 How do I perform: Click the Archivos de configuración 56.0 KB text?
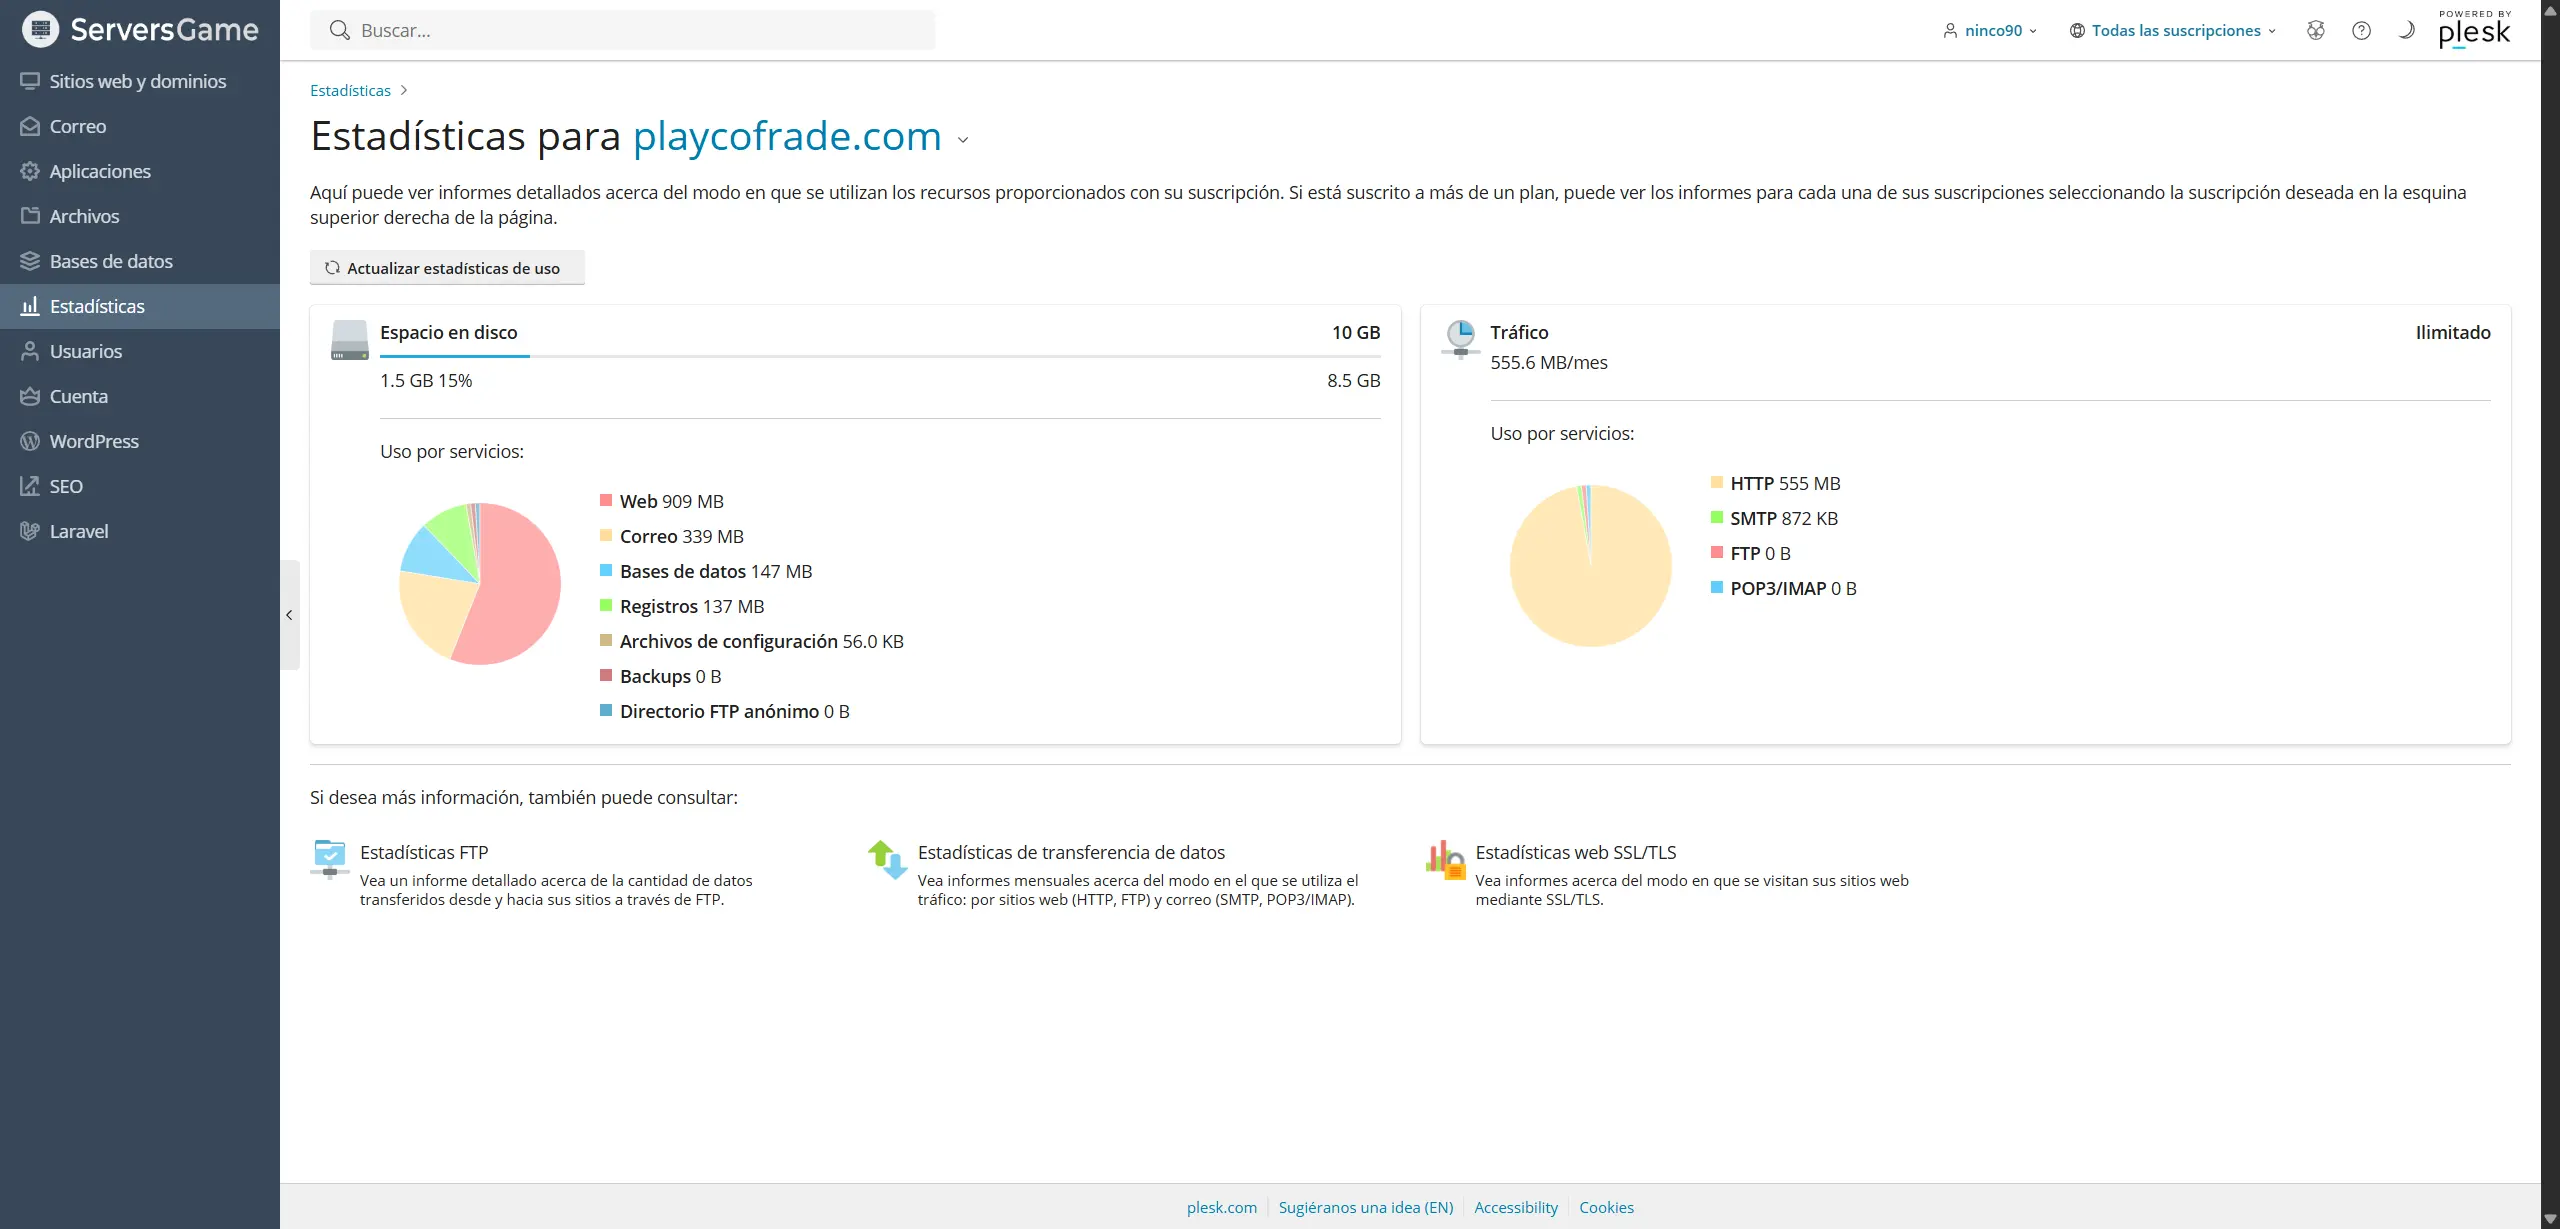(762, 641)
